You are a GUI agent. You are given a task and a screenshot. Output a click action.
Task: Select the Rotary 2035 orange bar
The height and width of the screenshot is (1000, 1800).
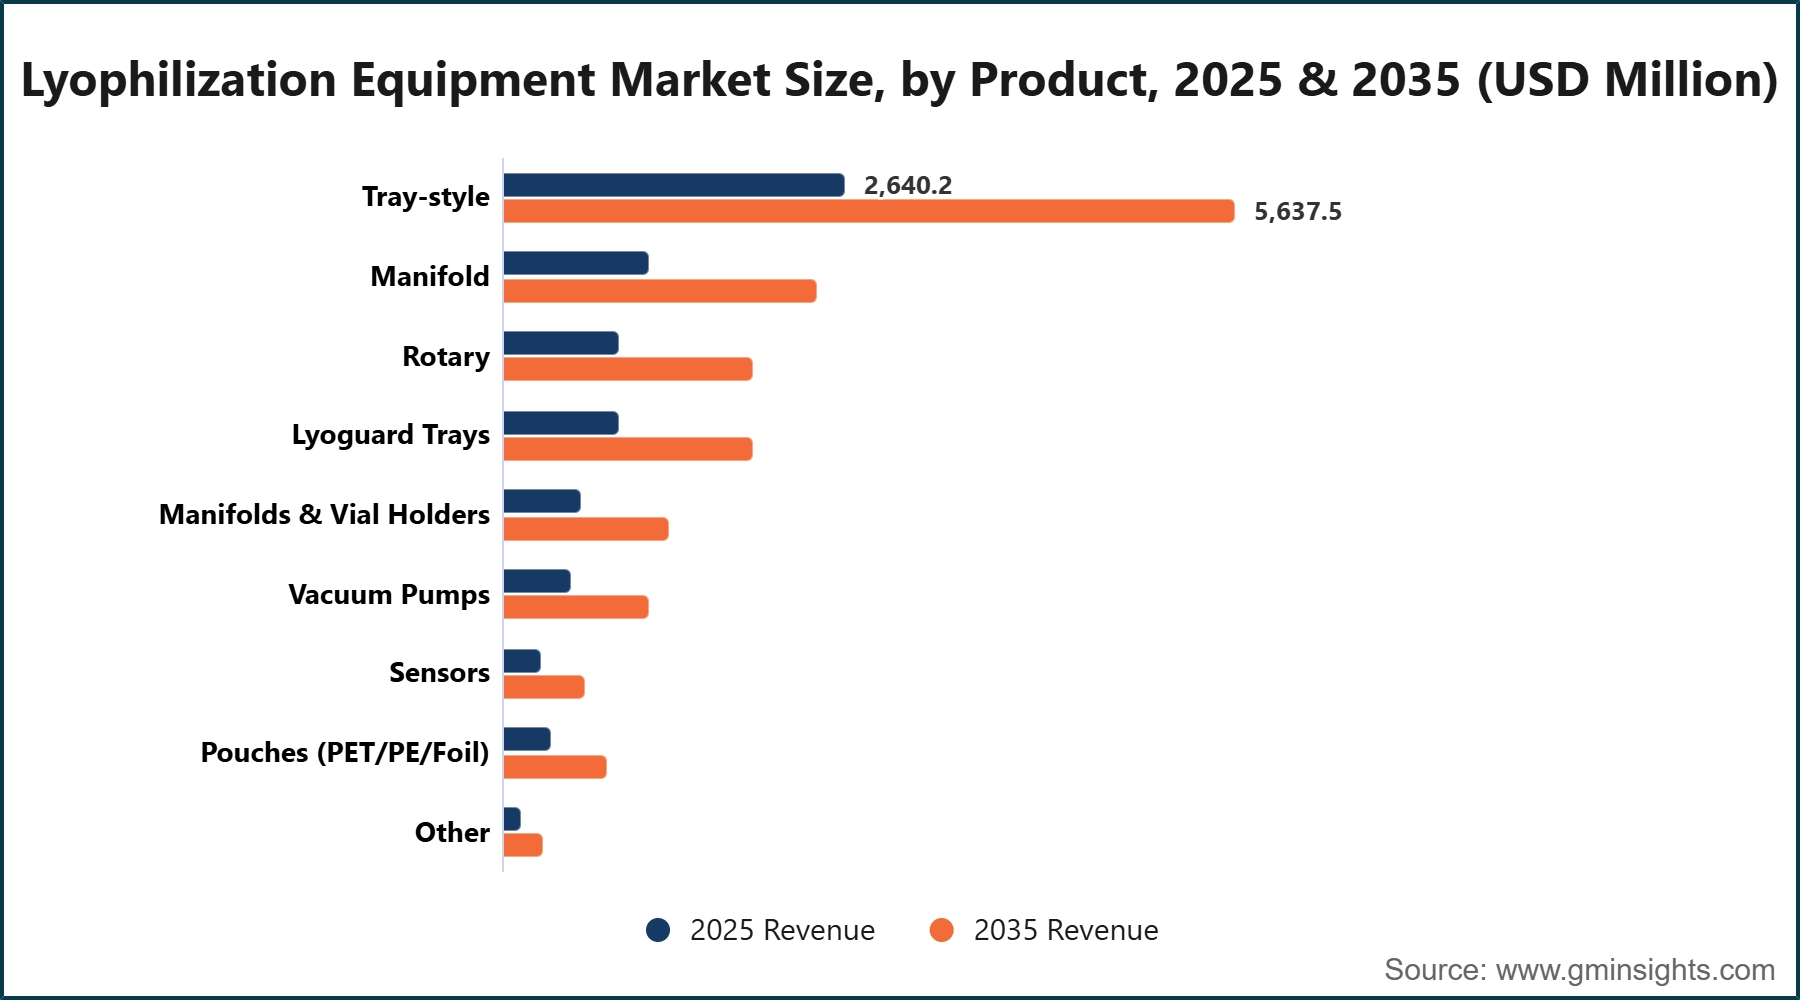point(628,369)
